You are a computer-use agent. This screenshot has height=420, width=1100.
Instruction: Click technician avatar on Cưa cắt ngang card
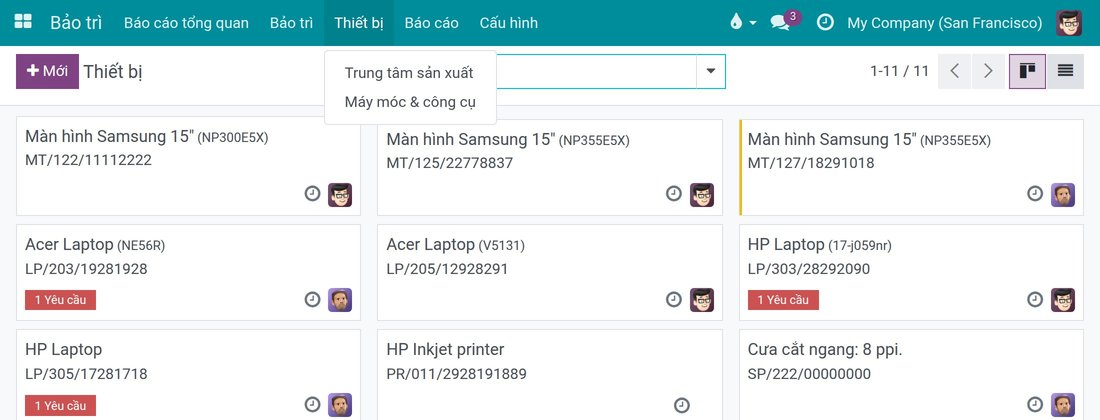[x=1063, y=405]
